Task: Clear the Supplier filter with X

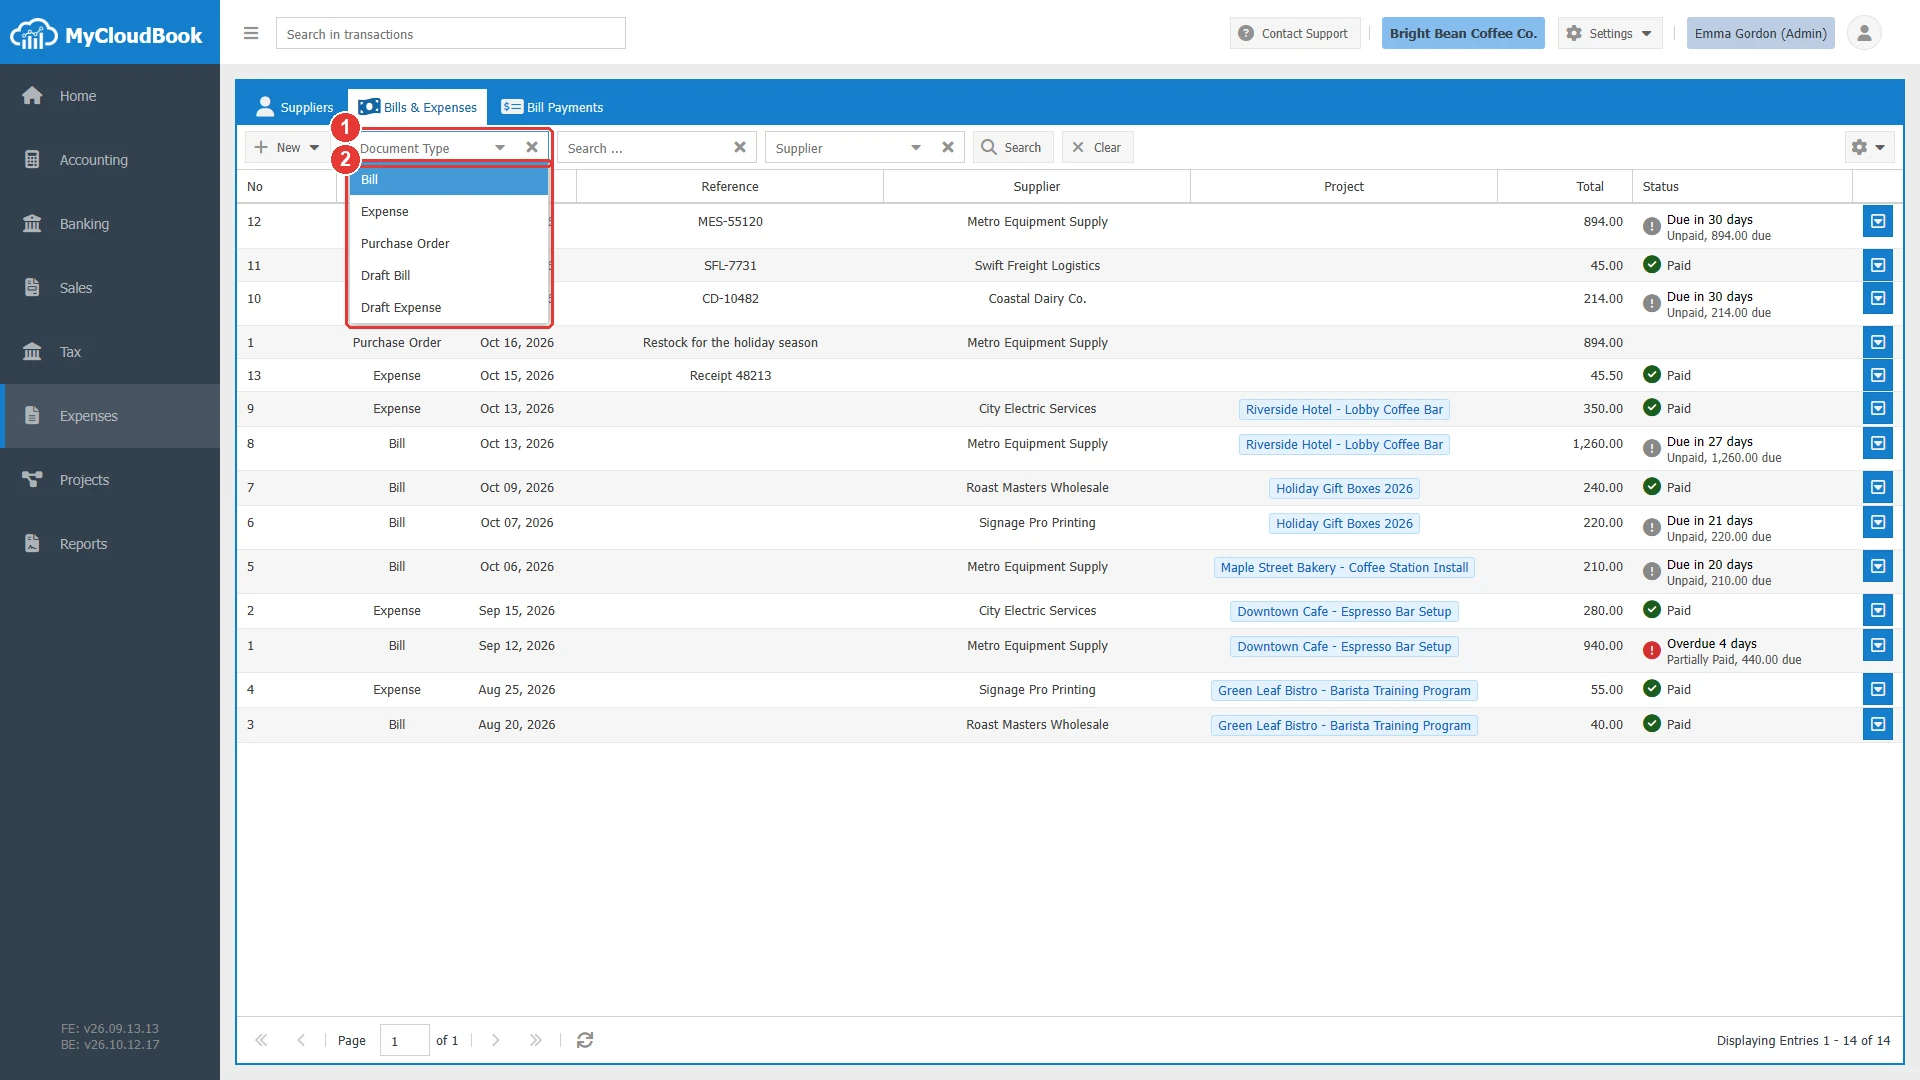Action: [948, 147]
